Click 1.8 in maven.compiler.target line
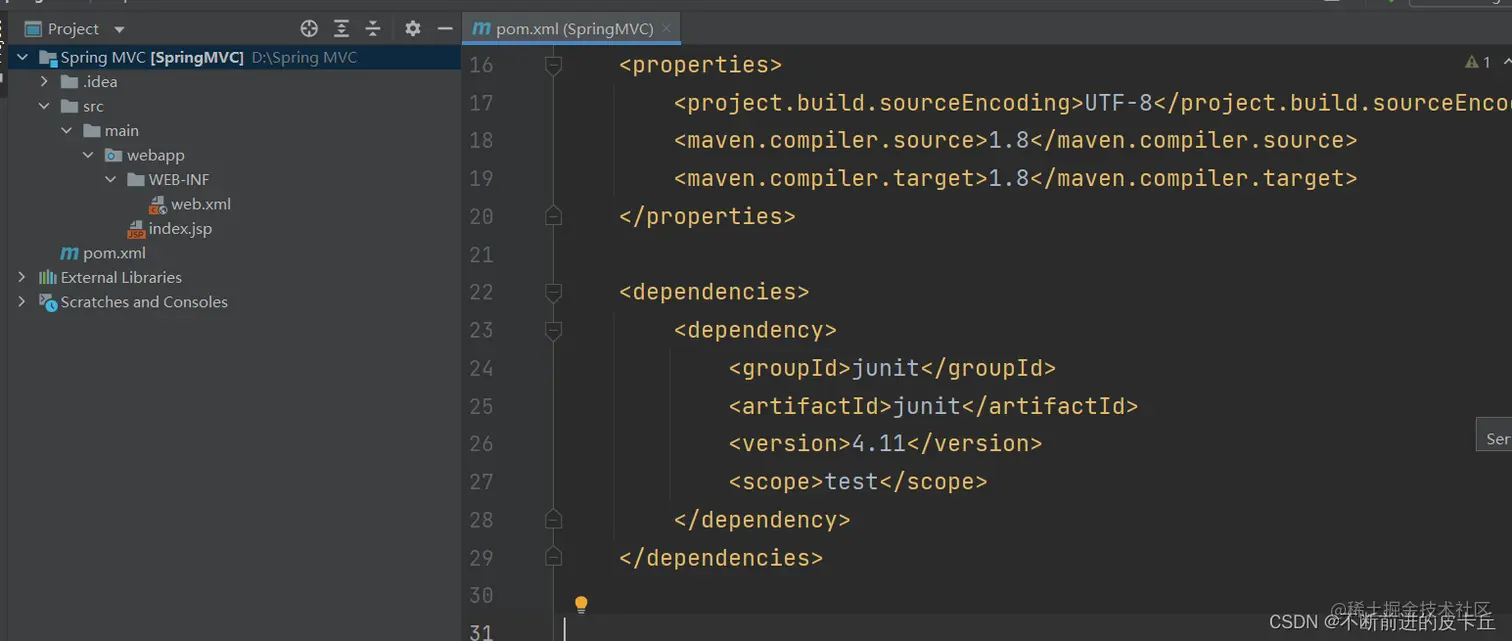This screenshot has height=641, width=1512. tap(1009, 178)
